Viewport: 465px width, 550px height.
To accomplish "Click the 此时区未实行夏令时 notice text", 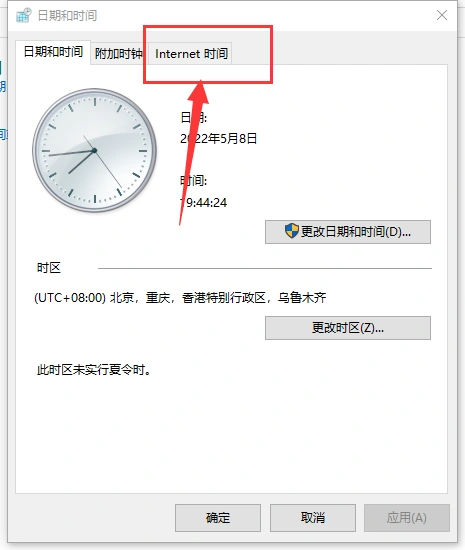I will [94, 370].
